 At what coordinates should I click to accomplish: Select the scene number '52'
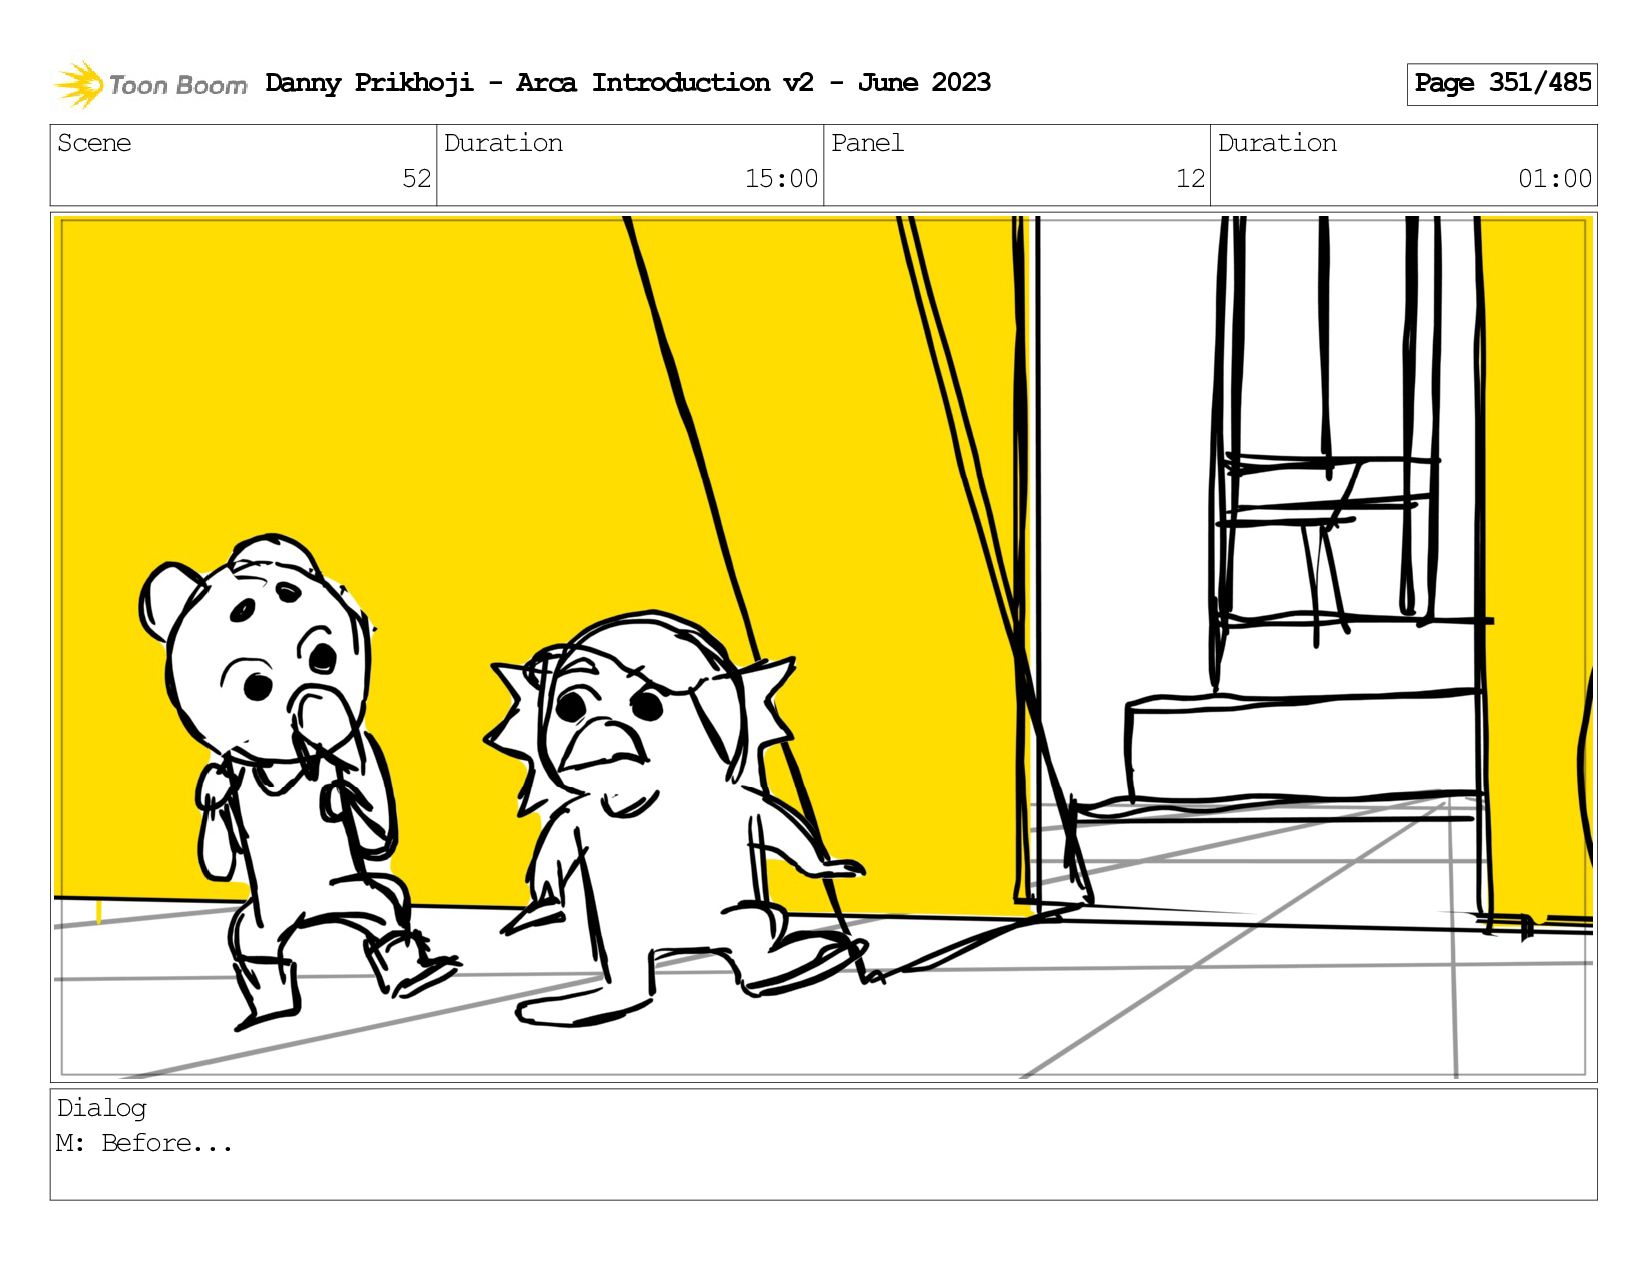coord(416,179)
